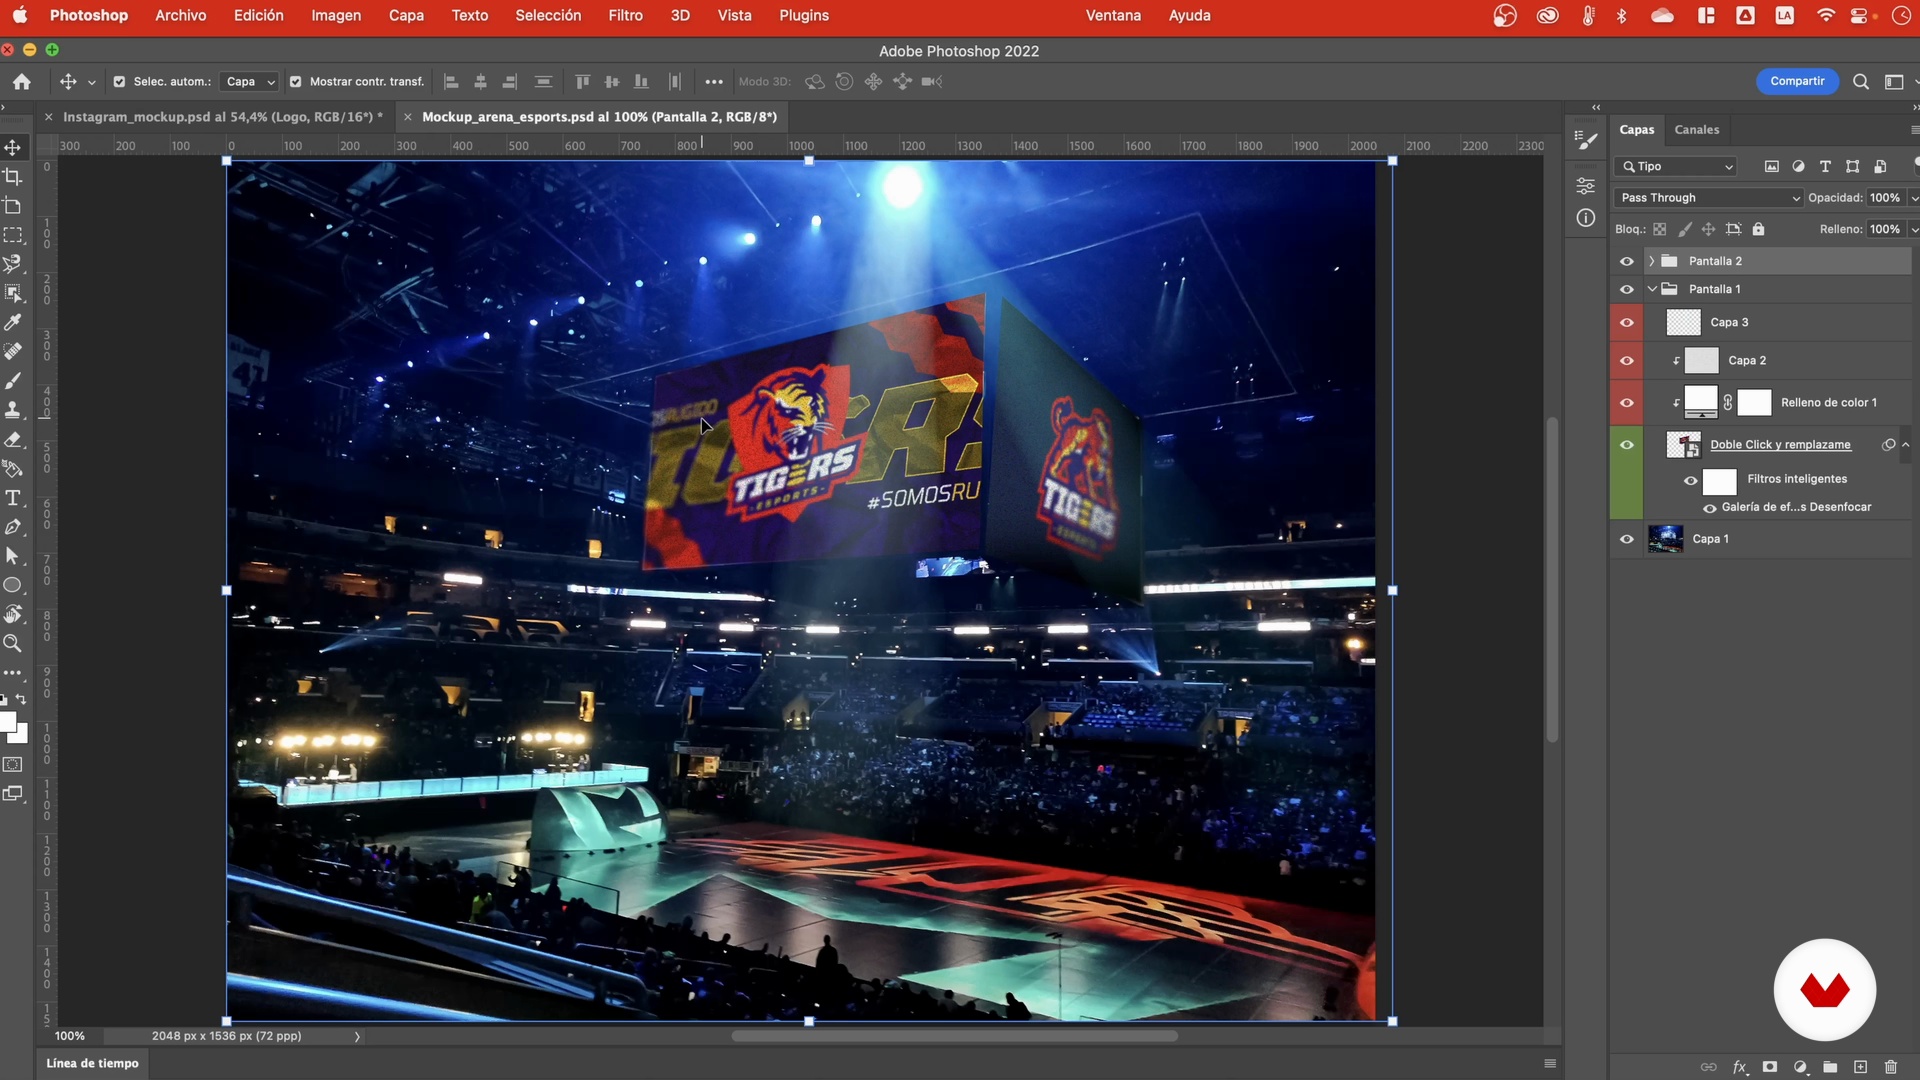Open the Capa menu in the menu bar

406,15
